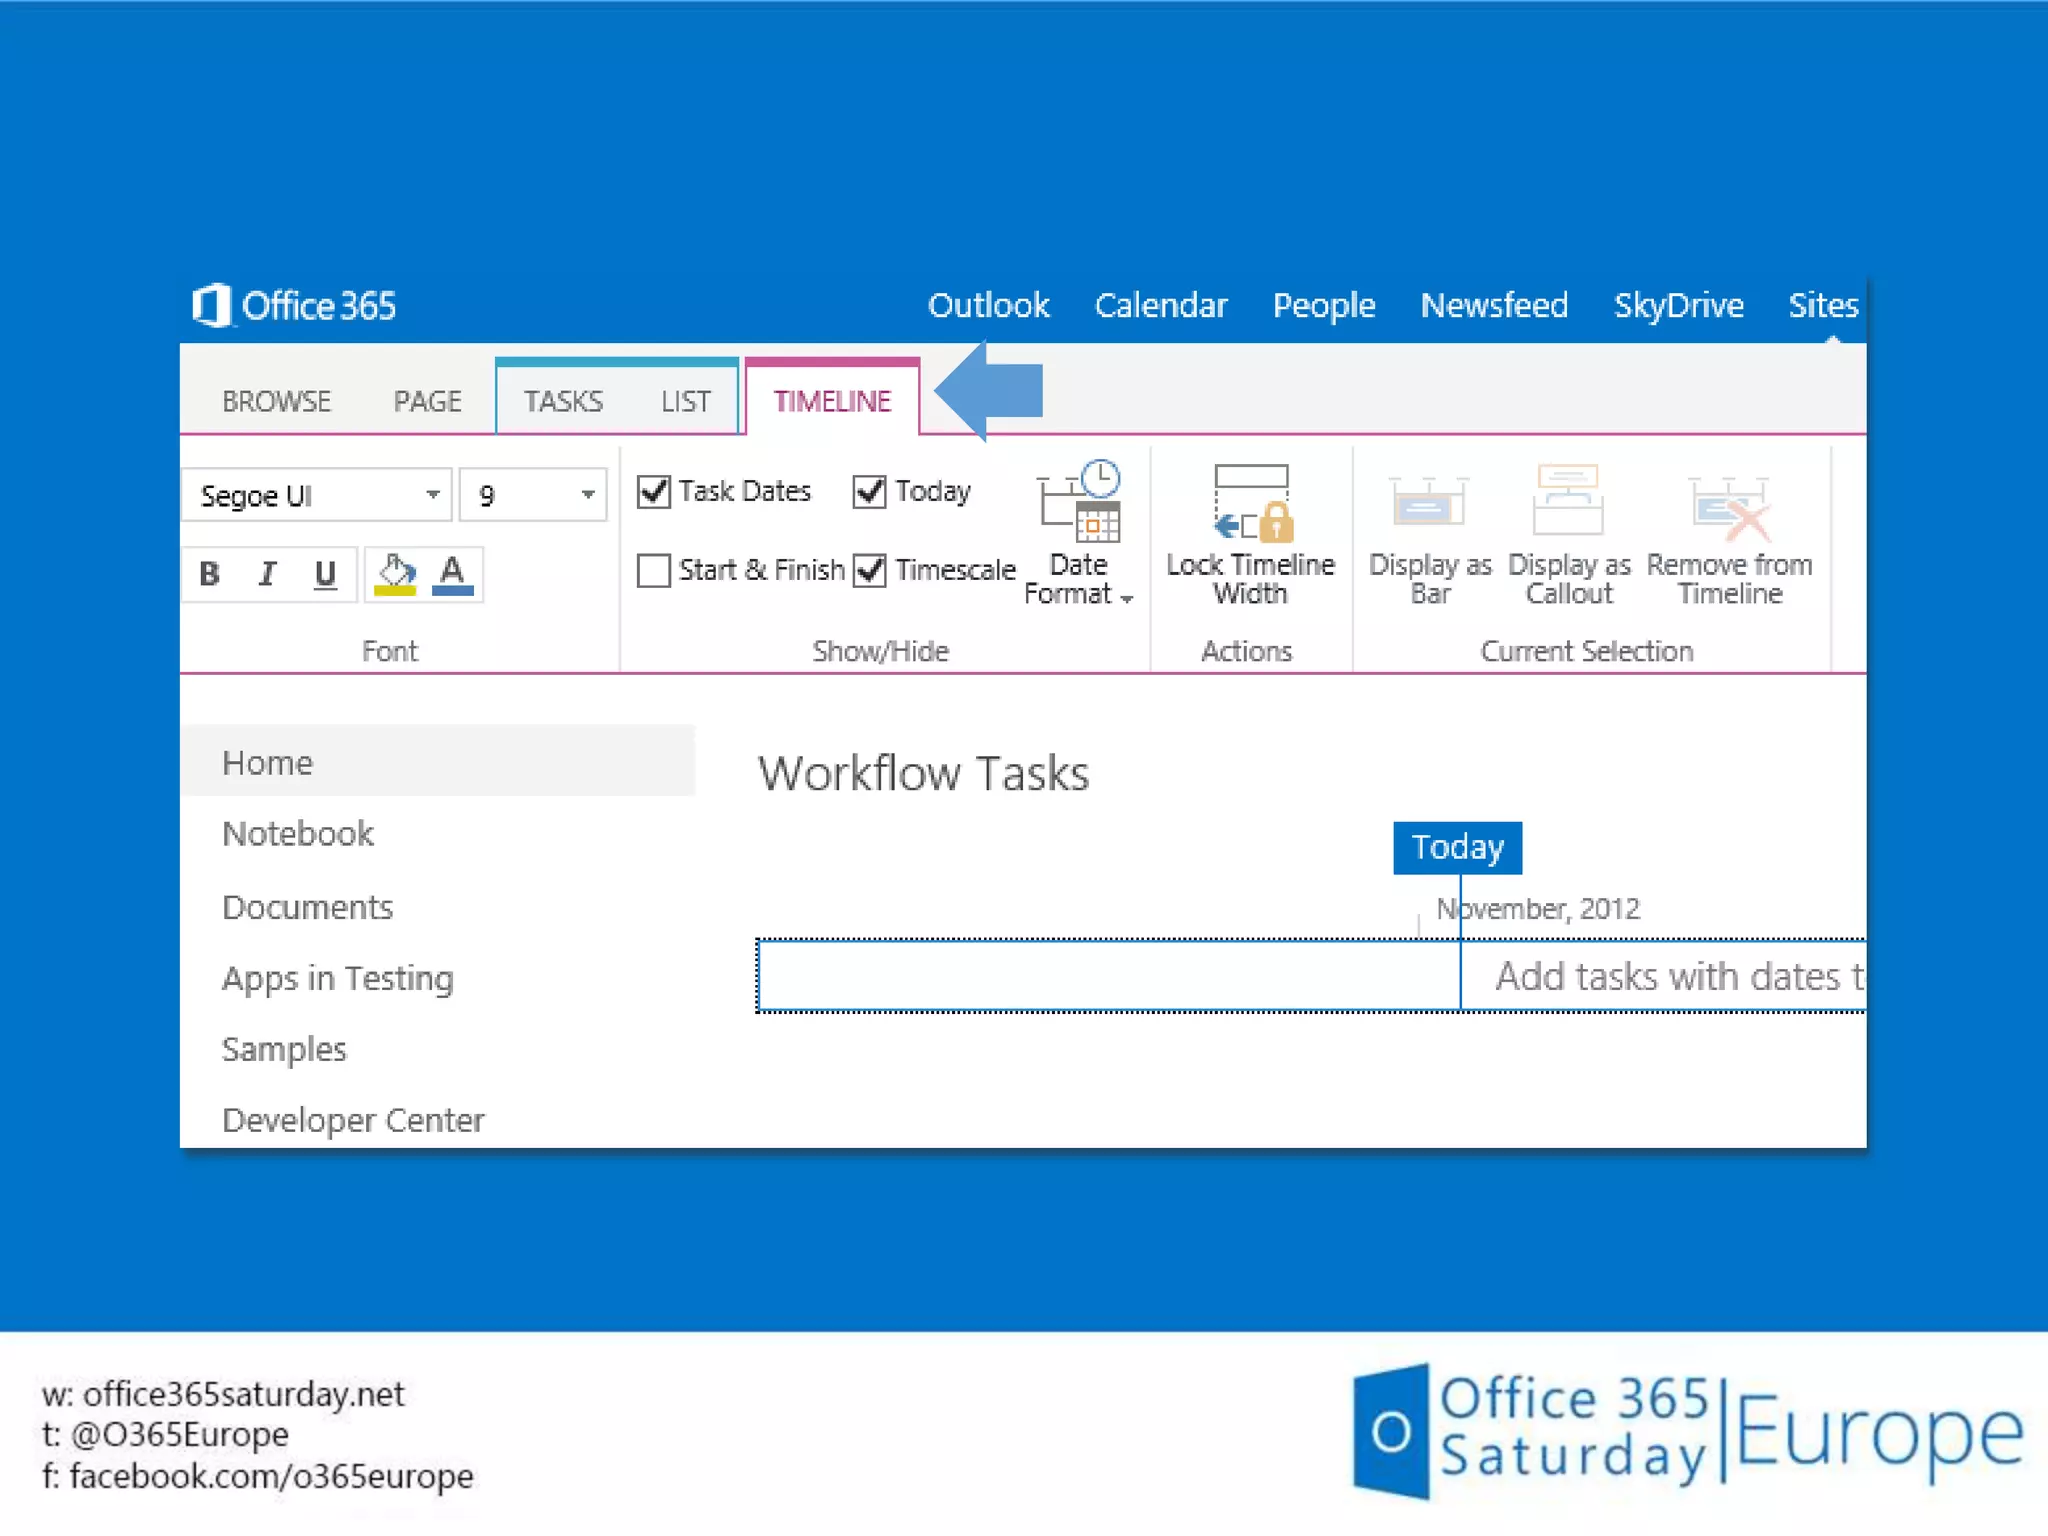Open Documents in the left sidebar

[x=307, y=908]
